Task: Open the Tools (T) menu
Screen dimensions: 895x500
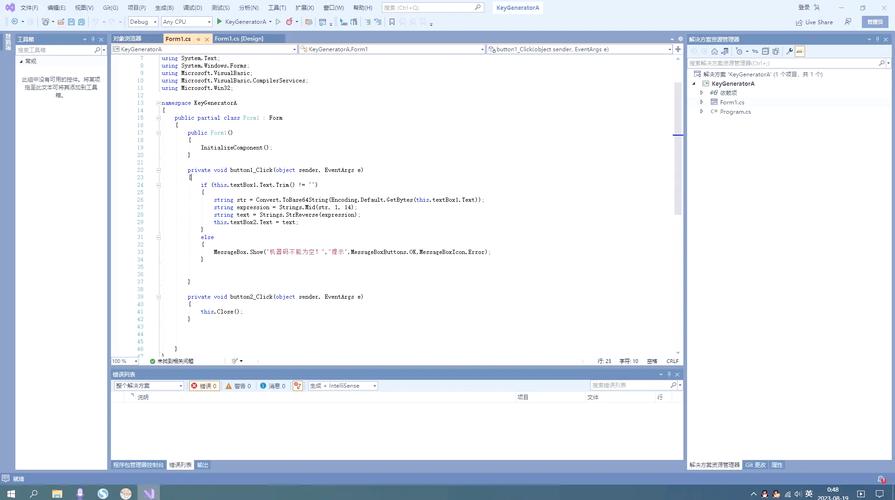Action: [277, 7]
